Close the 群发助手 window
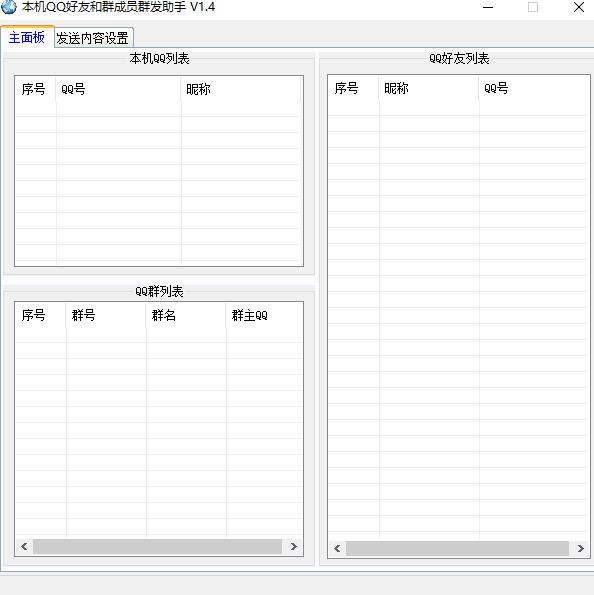The height and width of the screenshot is (595, 594). [x=578, y=7]
